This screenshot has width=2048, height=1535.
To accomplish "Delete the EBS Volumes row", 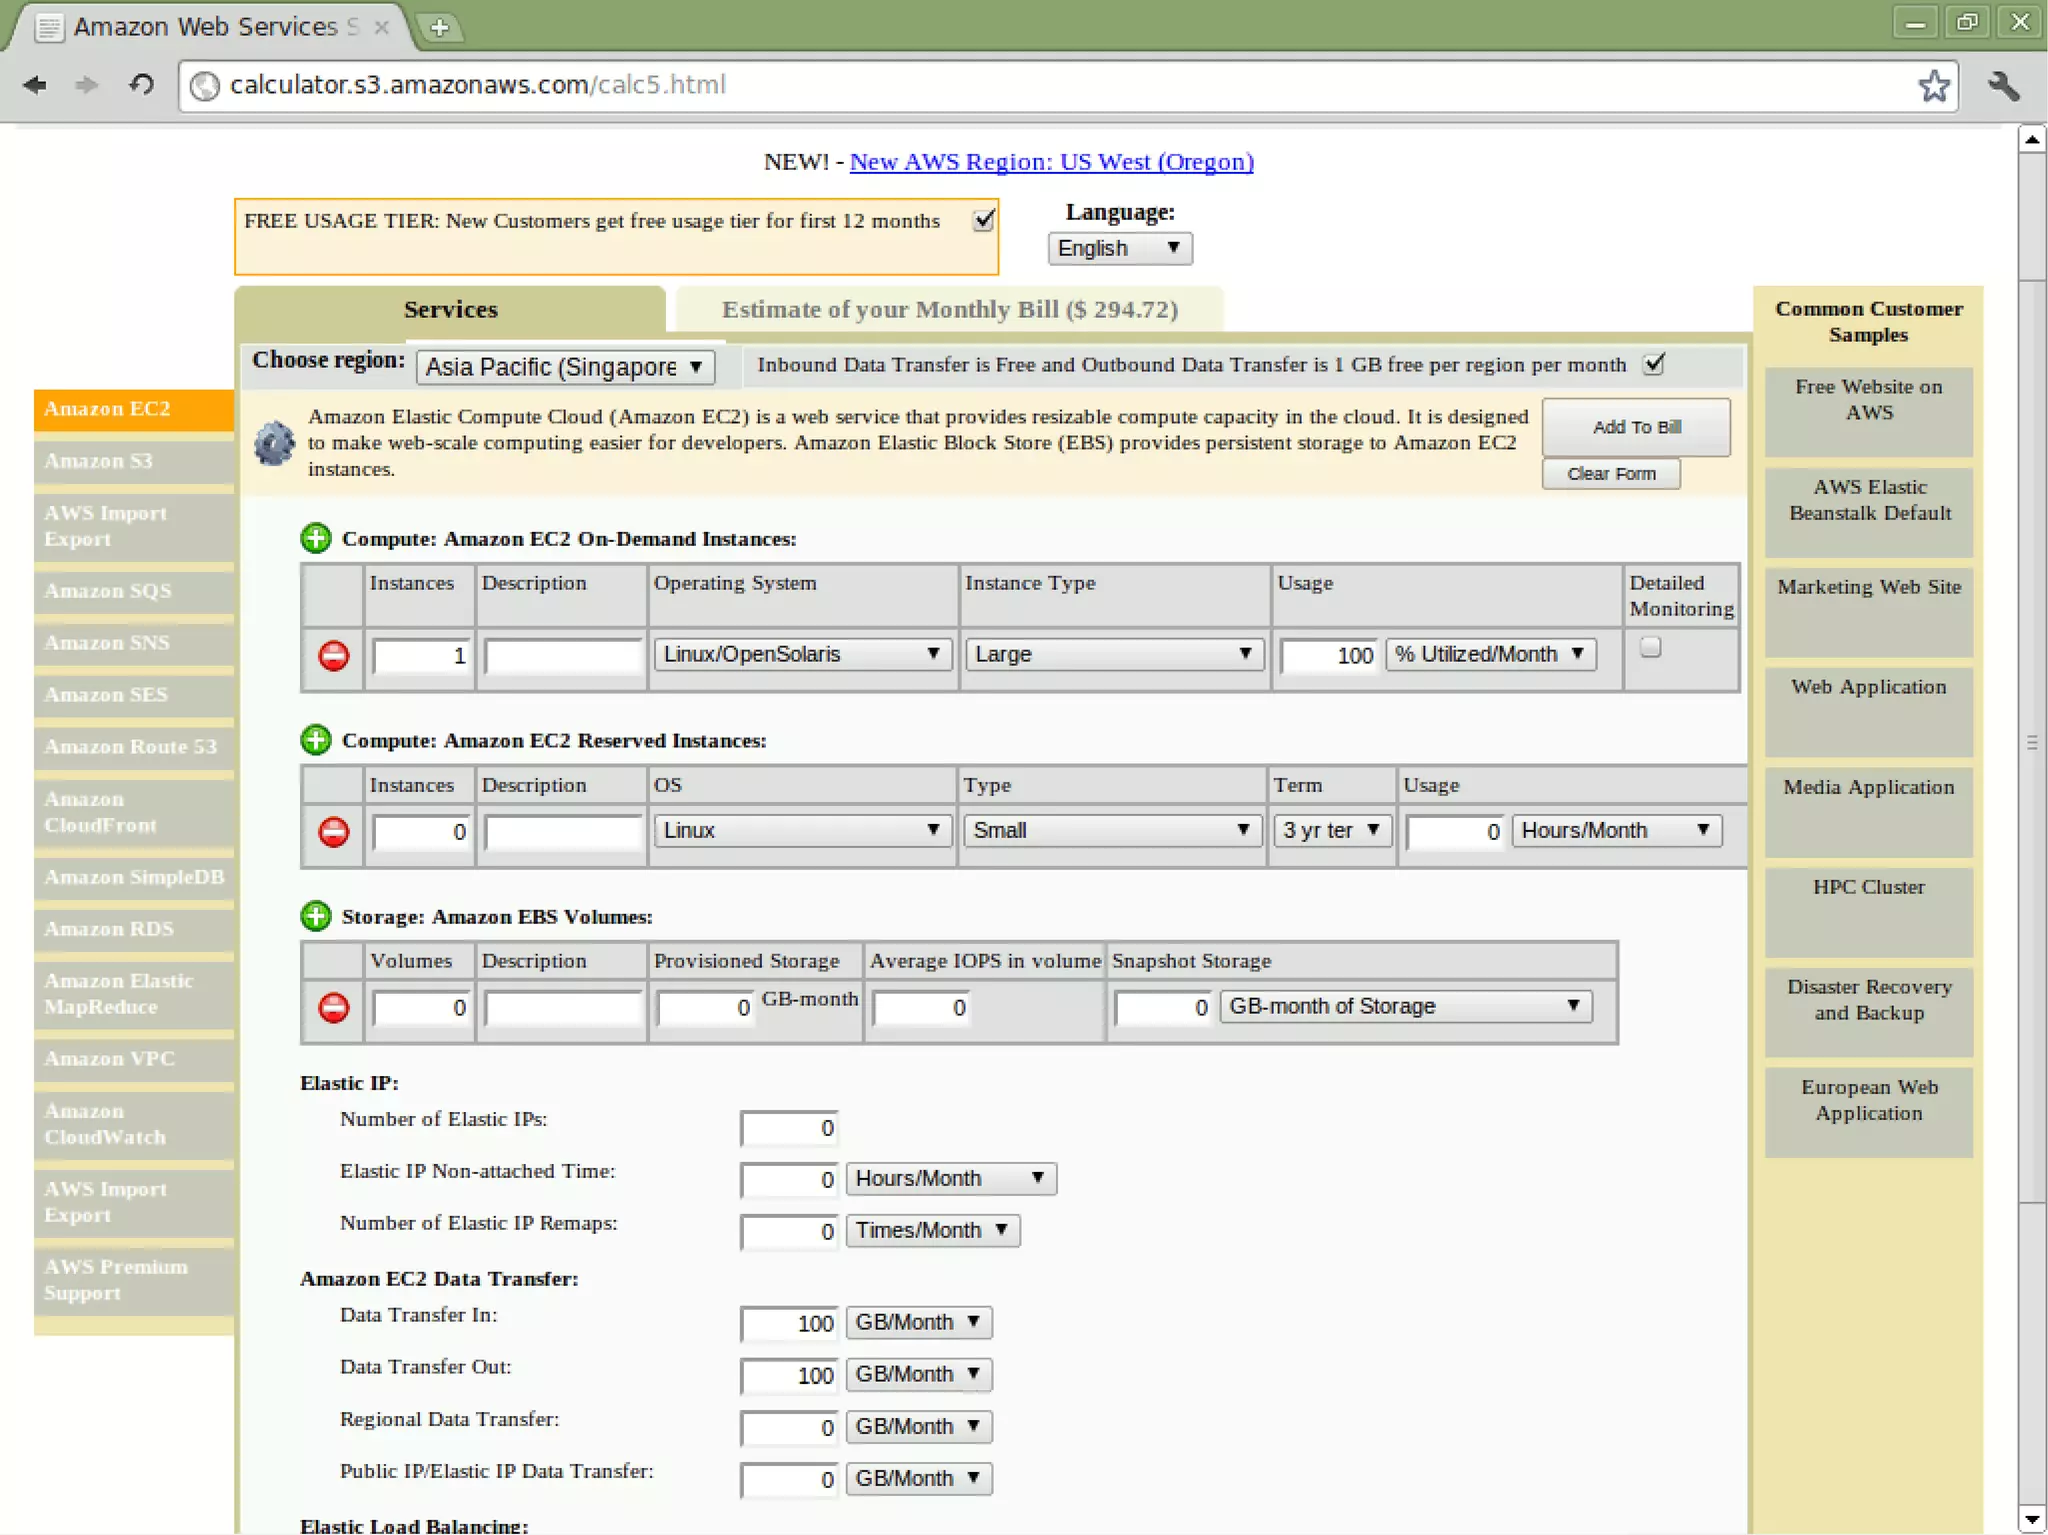I will [333, 1007].
